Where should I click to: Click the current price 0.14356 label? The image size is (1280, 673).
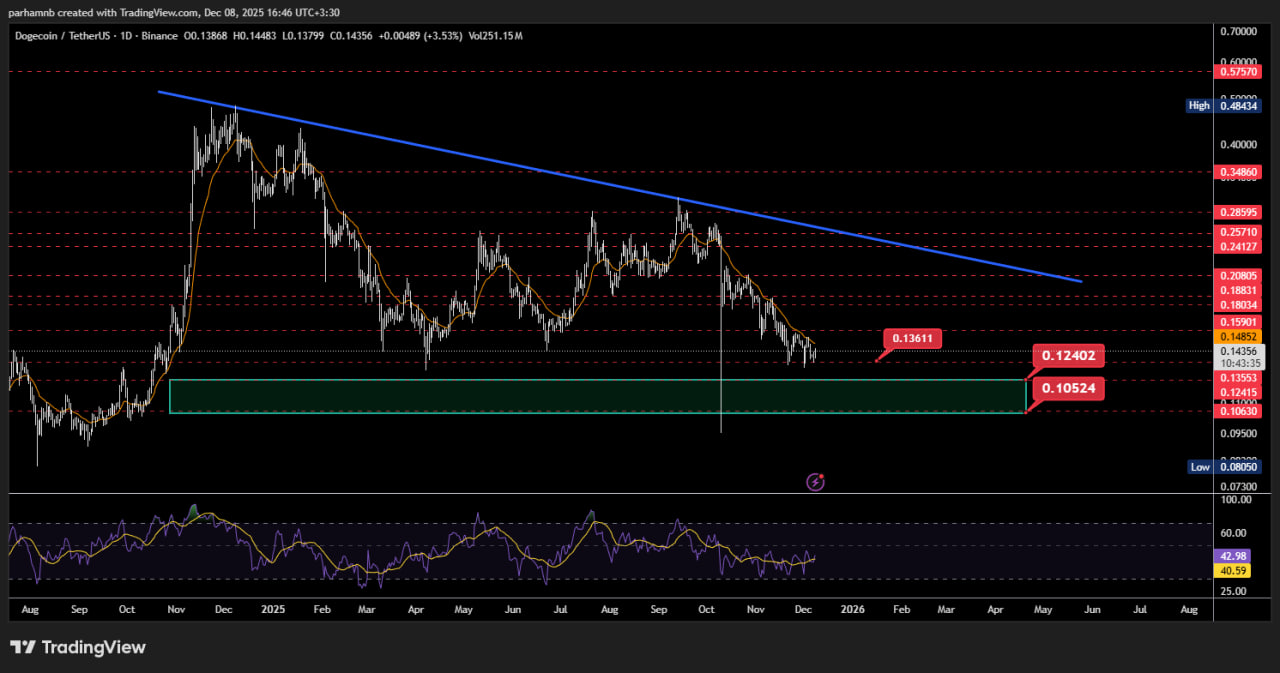[1240, 351]
